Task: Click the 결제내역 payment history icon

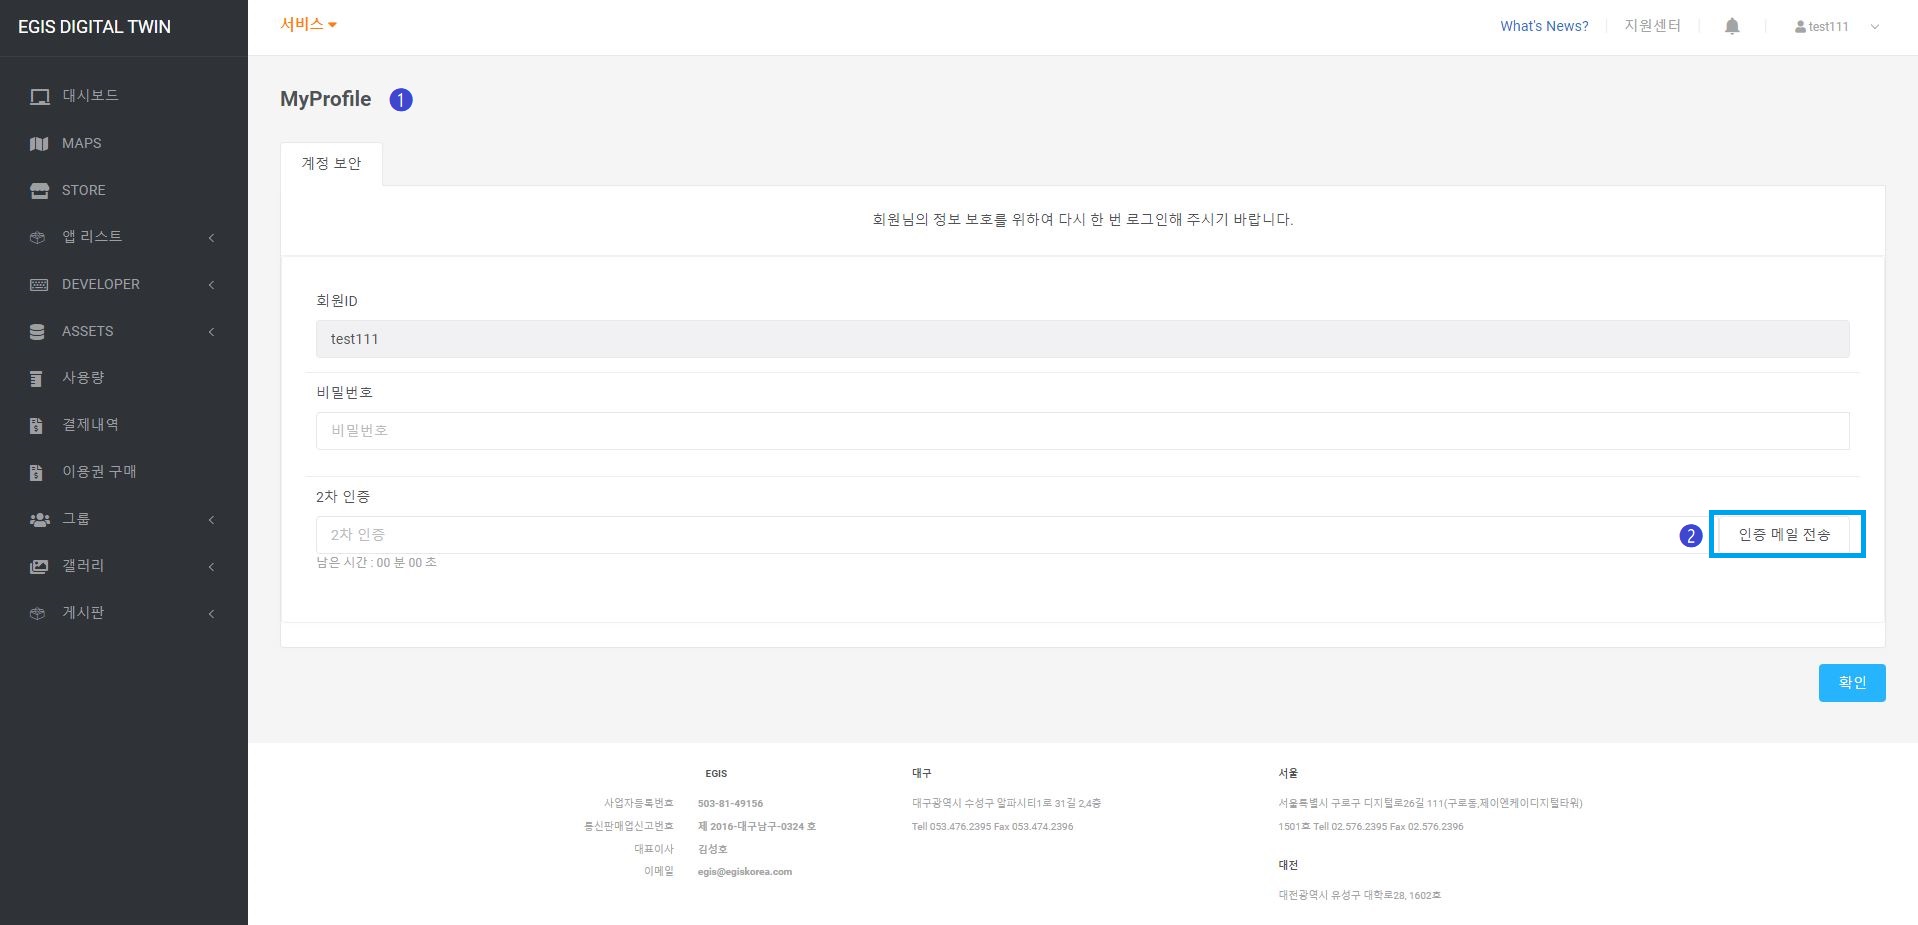Action: (x=37, y=425)
